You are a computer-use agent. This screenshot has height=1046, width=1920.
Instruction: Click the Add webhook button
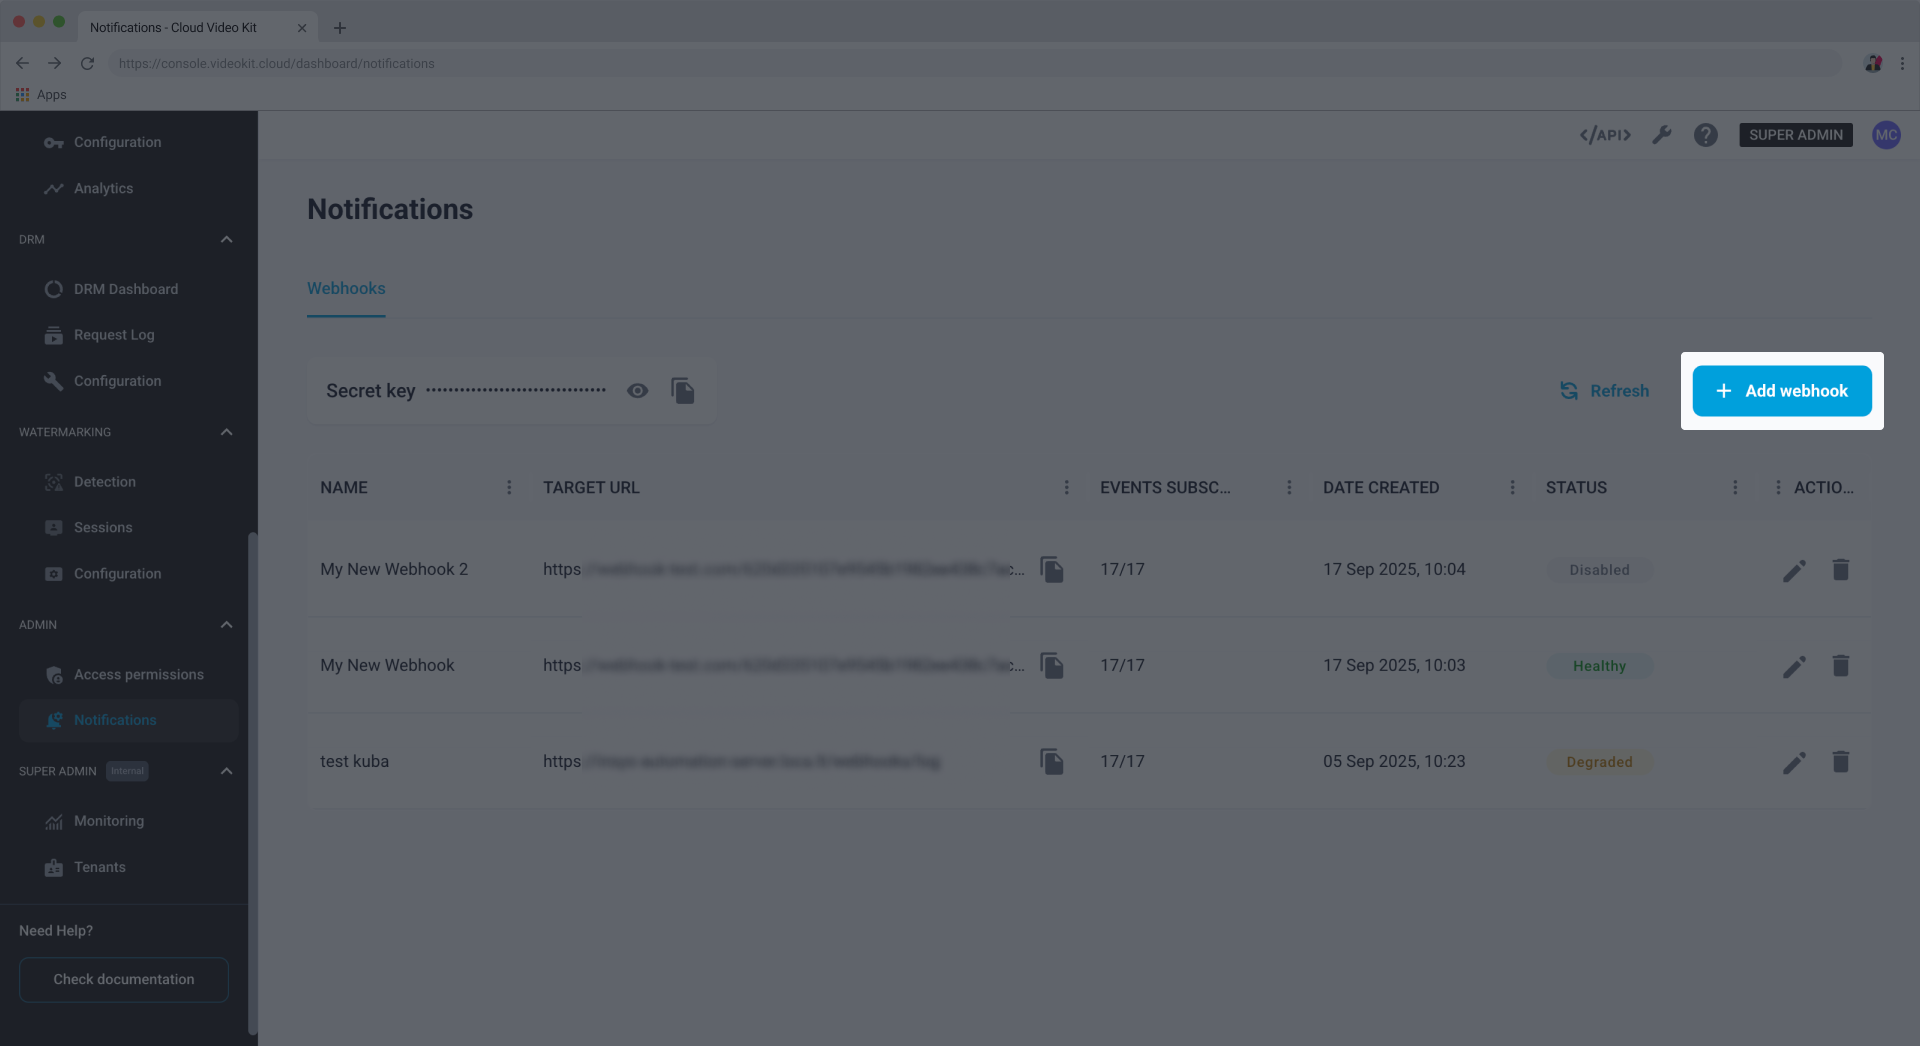click(1781, 390)
